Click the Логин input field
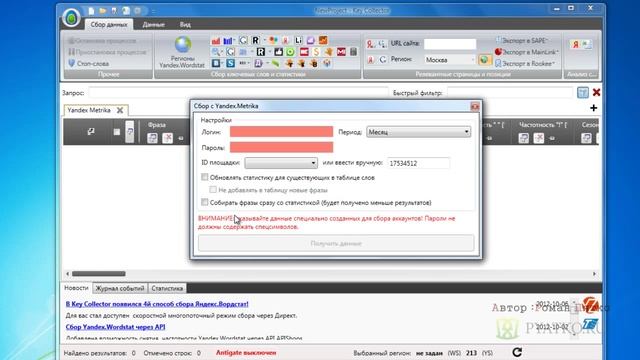This screenshot has height=360, width=640. tap(281, 131)
